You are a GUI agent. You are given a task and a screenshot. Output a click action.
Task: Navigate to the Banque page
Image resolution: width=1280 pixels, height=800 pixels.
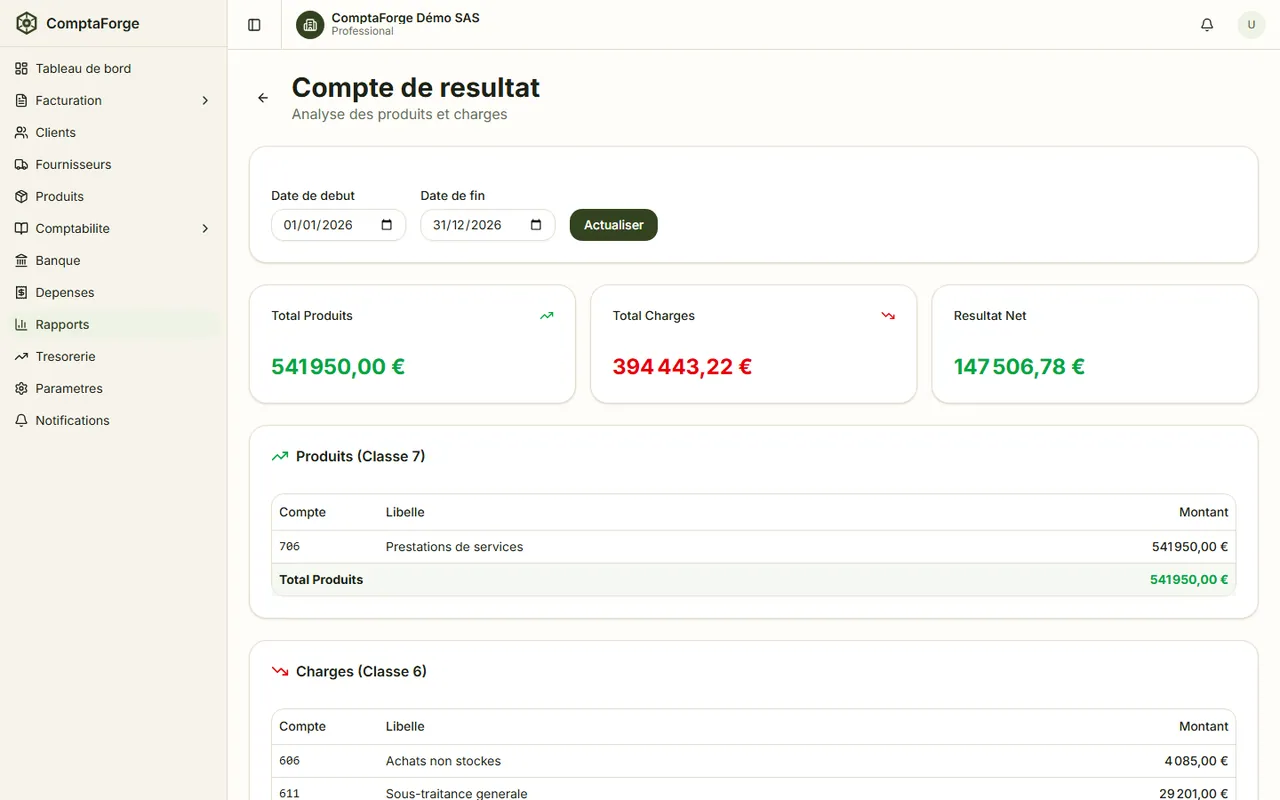coord(113,261)
